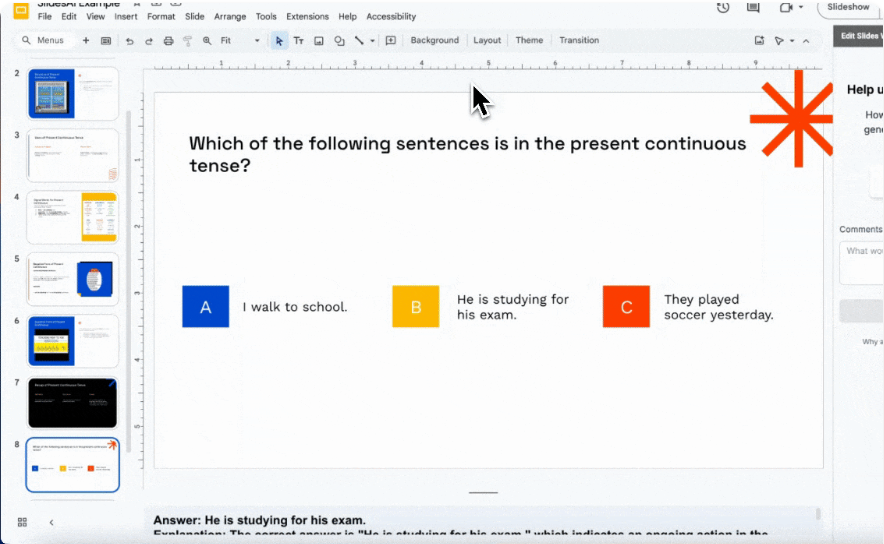Collapse the slide filmstrip panel
The width and height of the screenshot is (884, 544).
click(x=51, y=522)
